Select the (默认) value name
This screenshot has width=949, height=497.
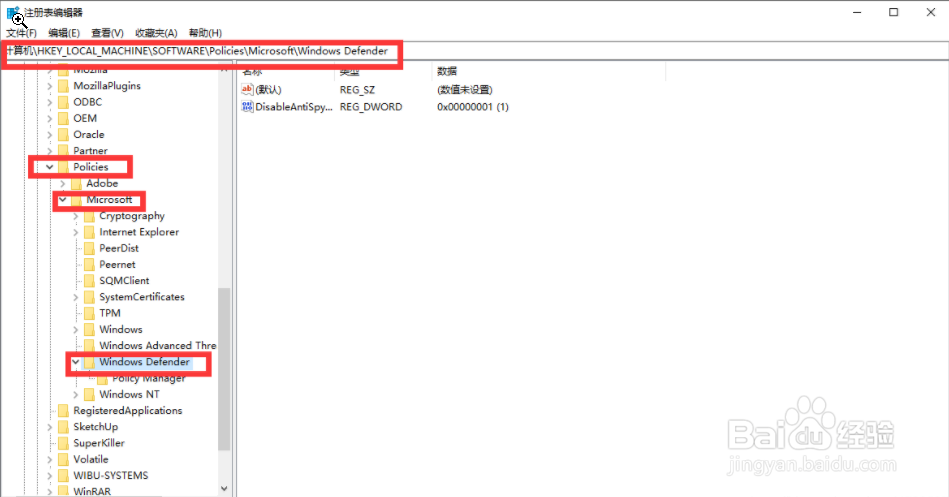(x=268, y=90)
